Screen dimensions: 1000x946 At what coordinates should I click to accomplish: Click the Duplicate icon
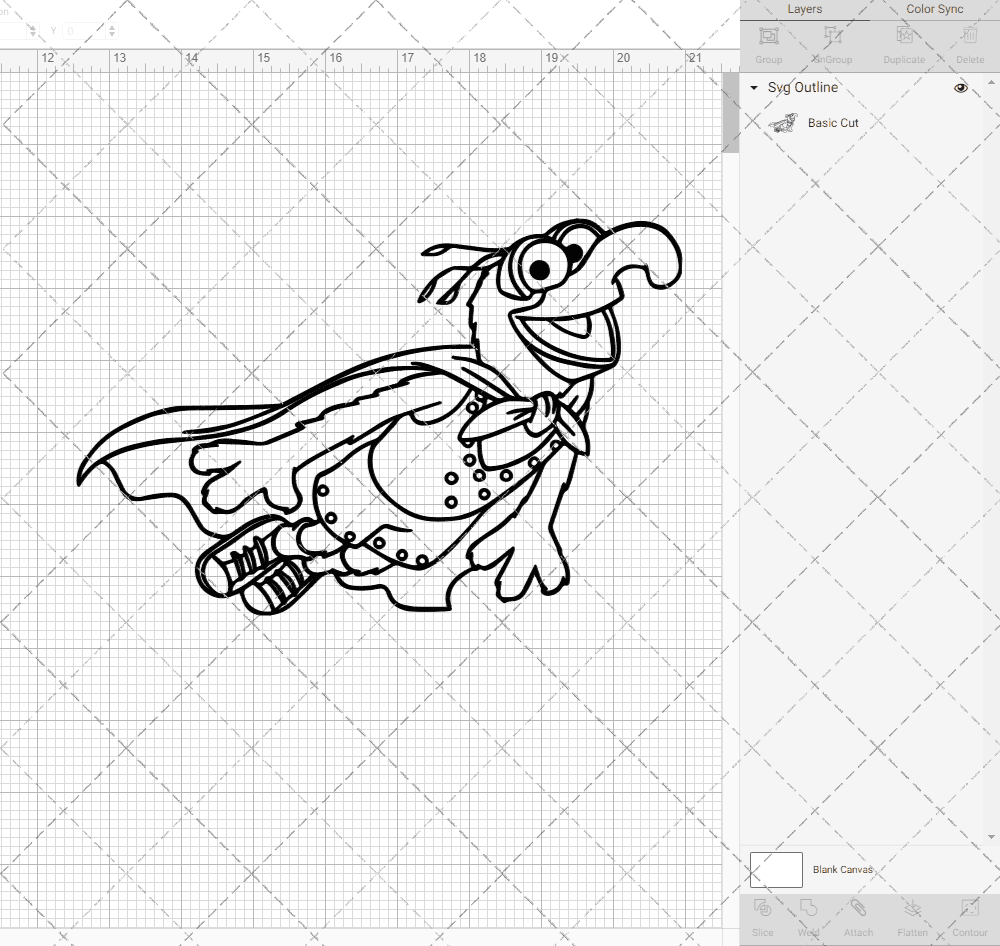(904, 36)
